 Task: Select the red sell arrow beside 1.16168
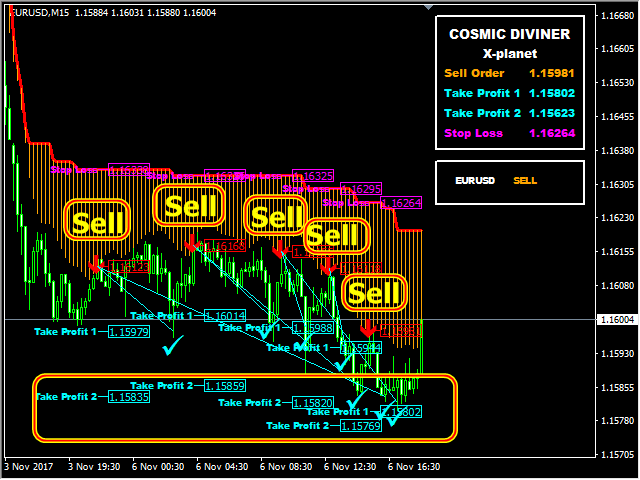(x=191, y=243)
